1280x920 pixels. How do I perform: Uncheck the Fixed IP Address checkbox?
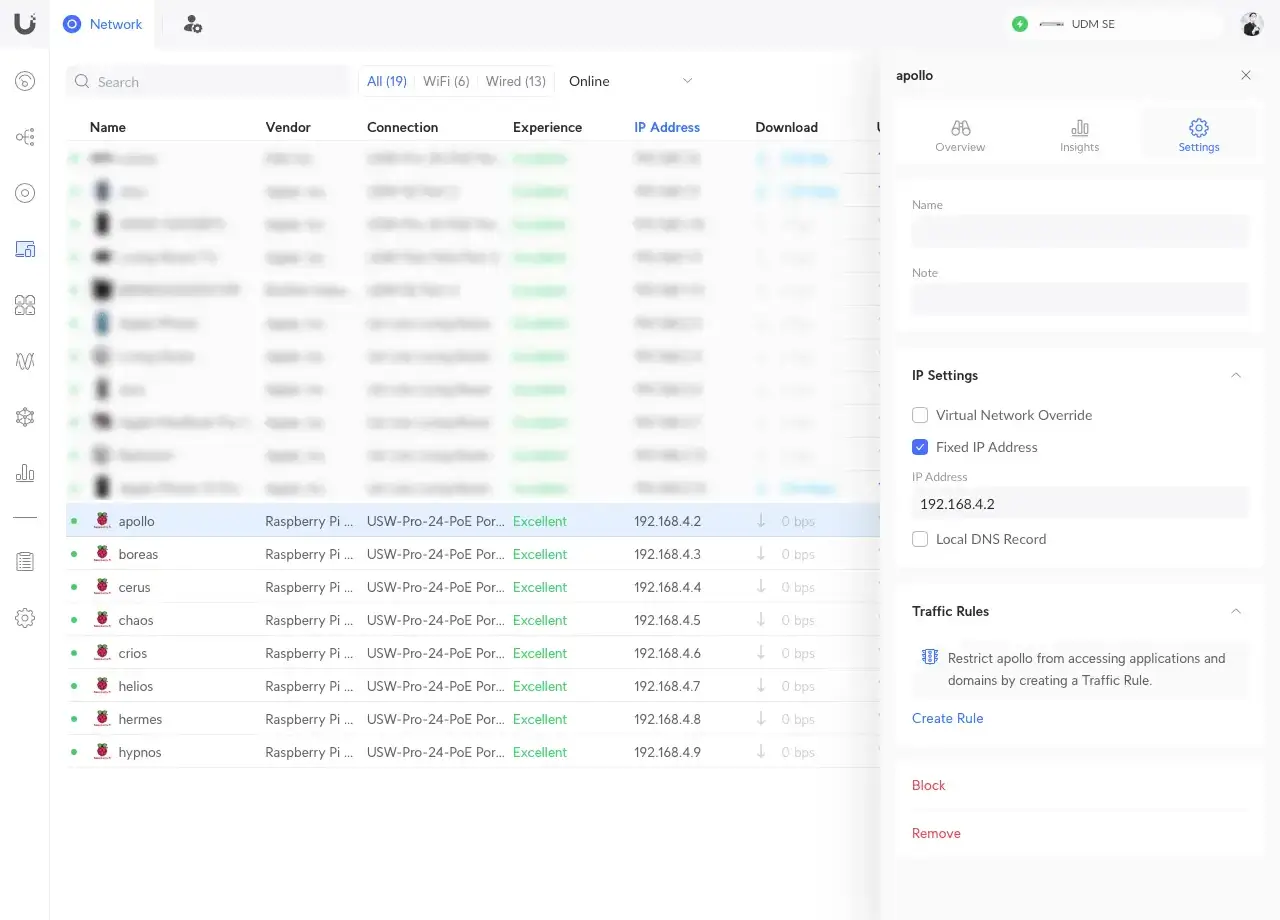(920, 447)
